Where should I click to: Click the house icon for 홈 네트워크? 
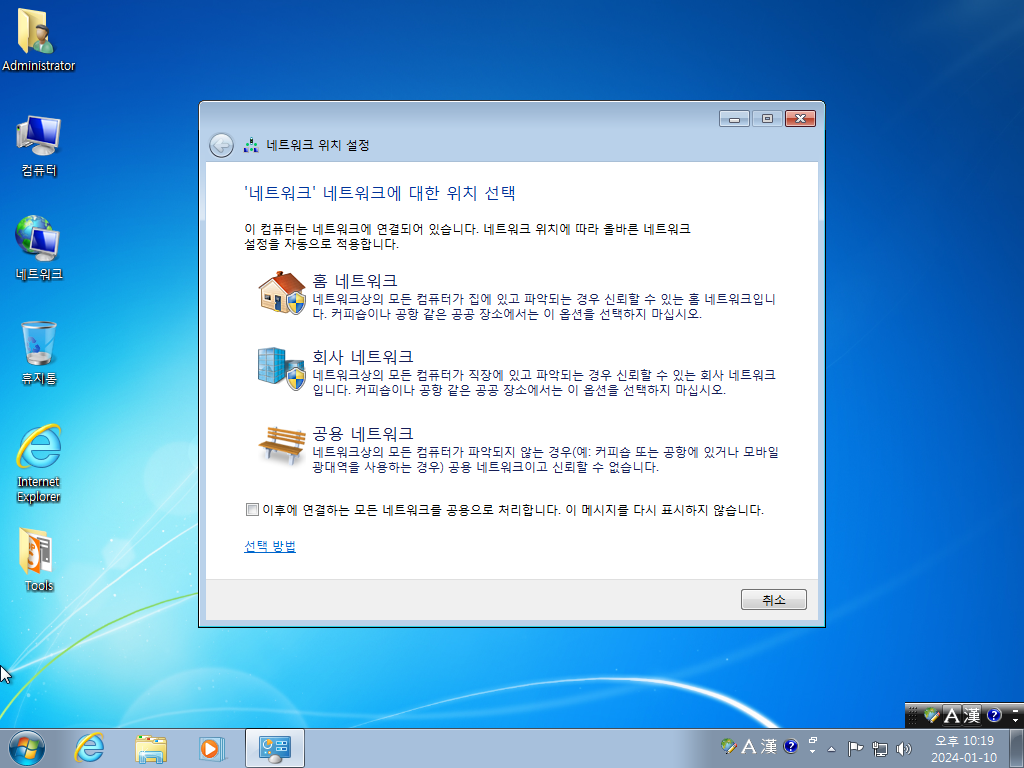282,293
